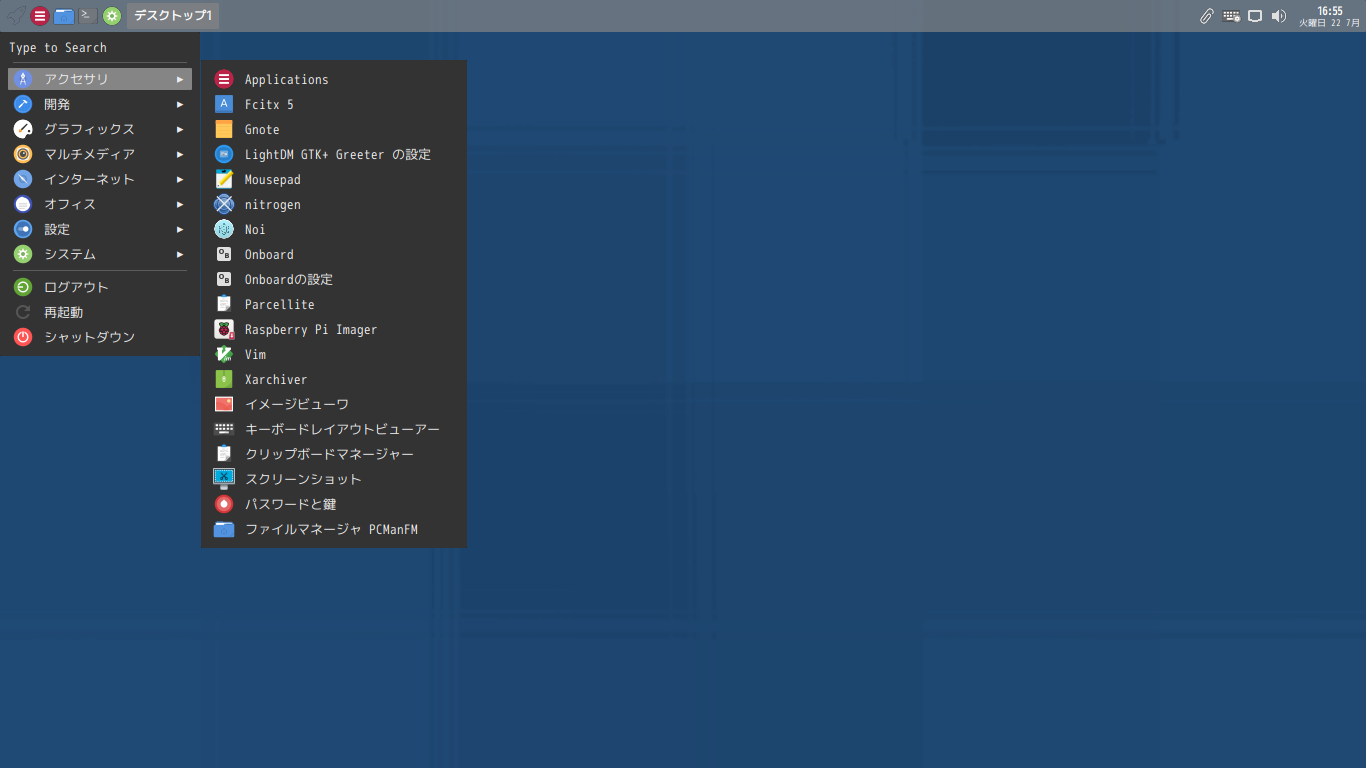Start Parcellite via its clipboard icon
This screenshot has width=1366, height=768.
point(224,304)
